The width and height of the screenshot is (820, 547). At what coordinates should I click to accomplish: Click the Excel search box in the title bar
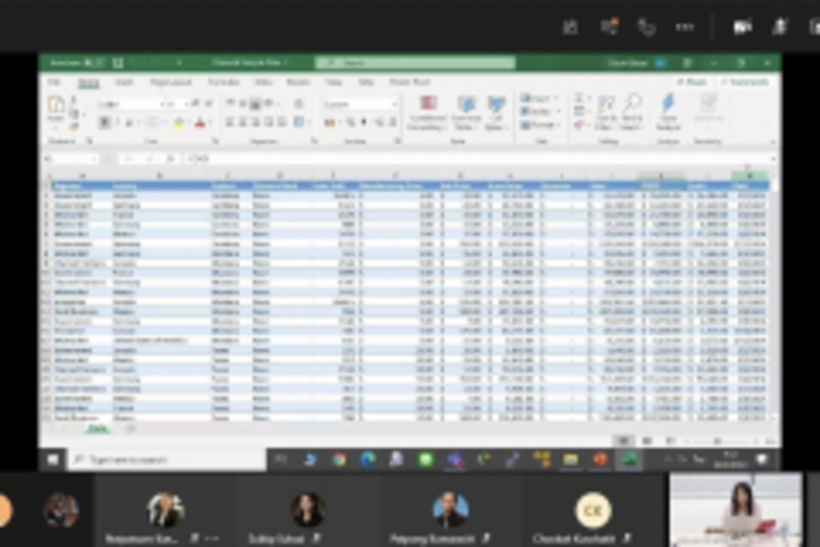[x=415, y=63]
